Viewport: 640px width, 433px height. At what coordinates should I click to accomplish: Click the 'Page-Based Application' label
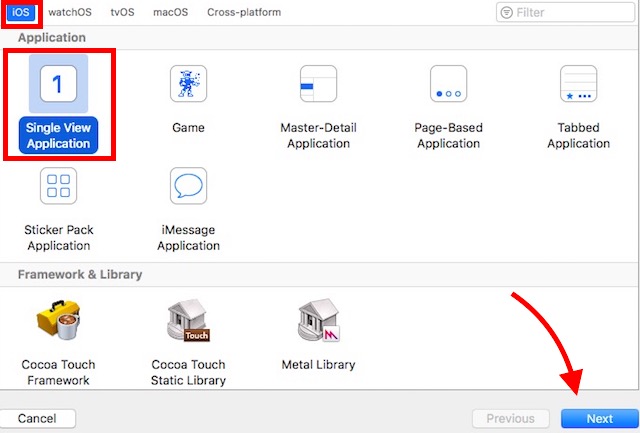tap(448, 135)
